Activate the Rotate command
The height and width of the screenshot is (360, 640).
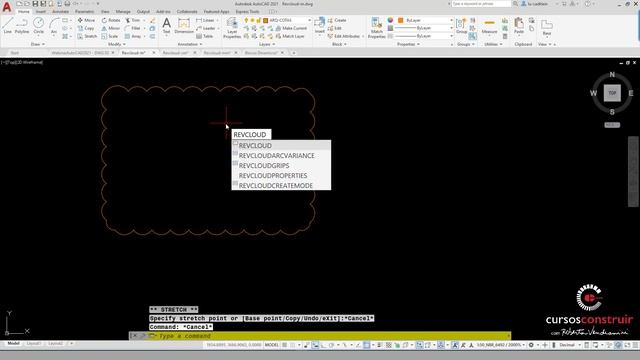pyautogui.click(x=111, y=20)
